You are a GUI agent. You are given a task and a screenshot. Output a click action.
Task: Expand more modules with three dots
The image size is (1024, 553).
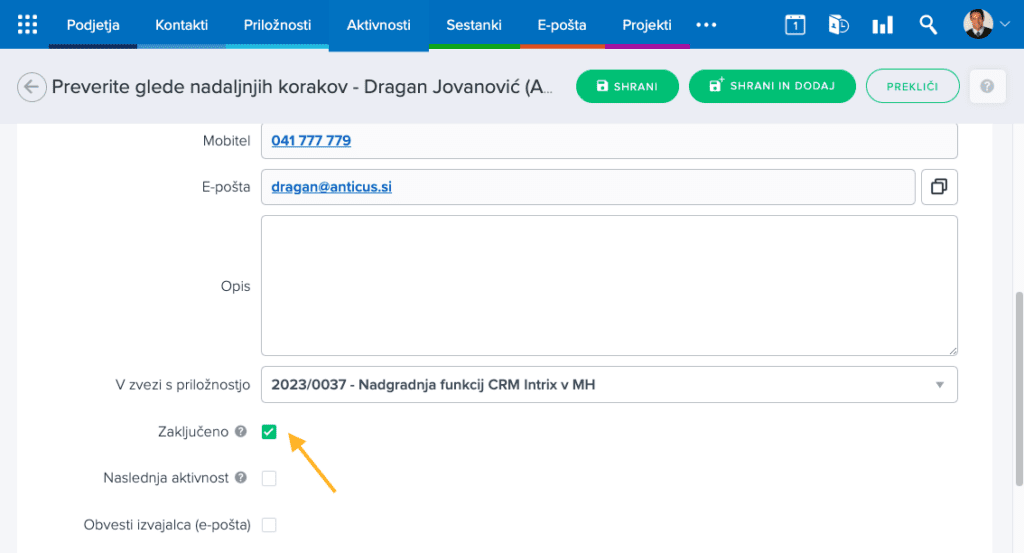tap(706, 25)
